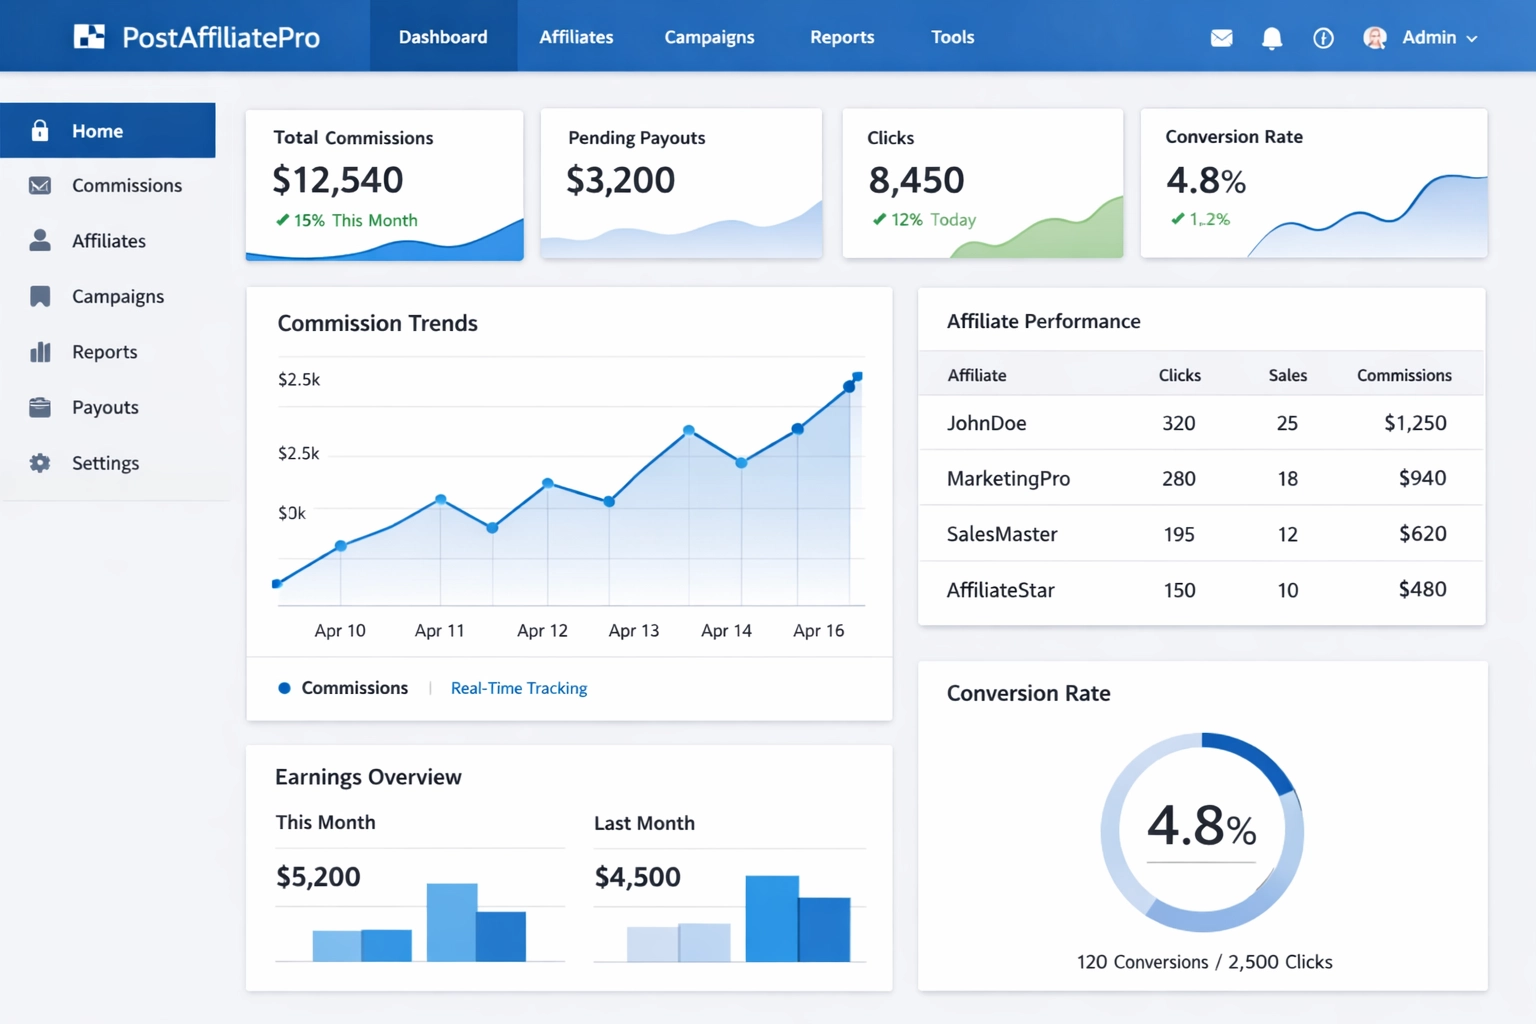The width and height of the screenshot is (1536, 1024).
Task: Click the bell notification icon
Action: (1271, 37)
